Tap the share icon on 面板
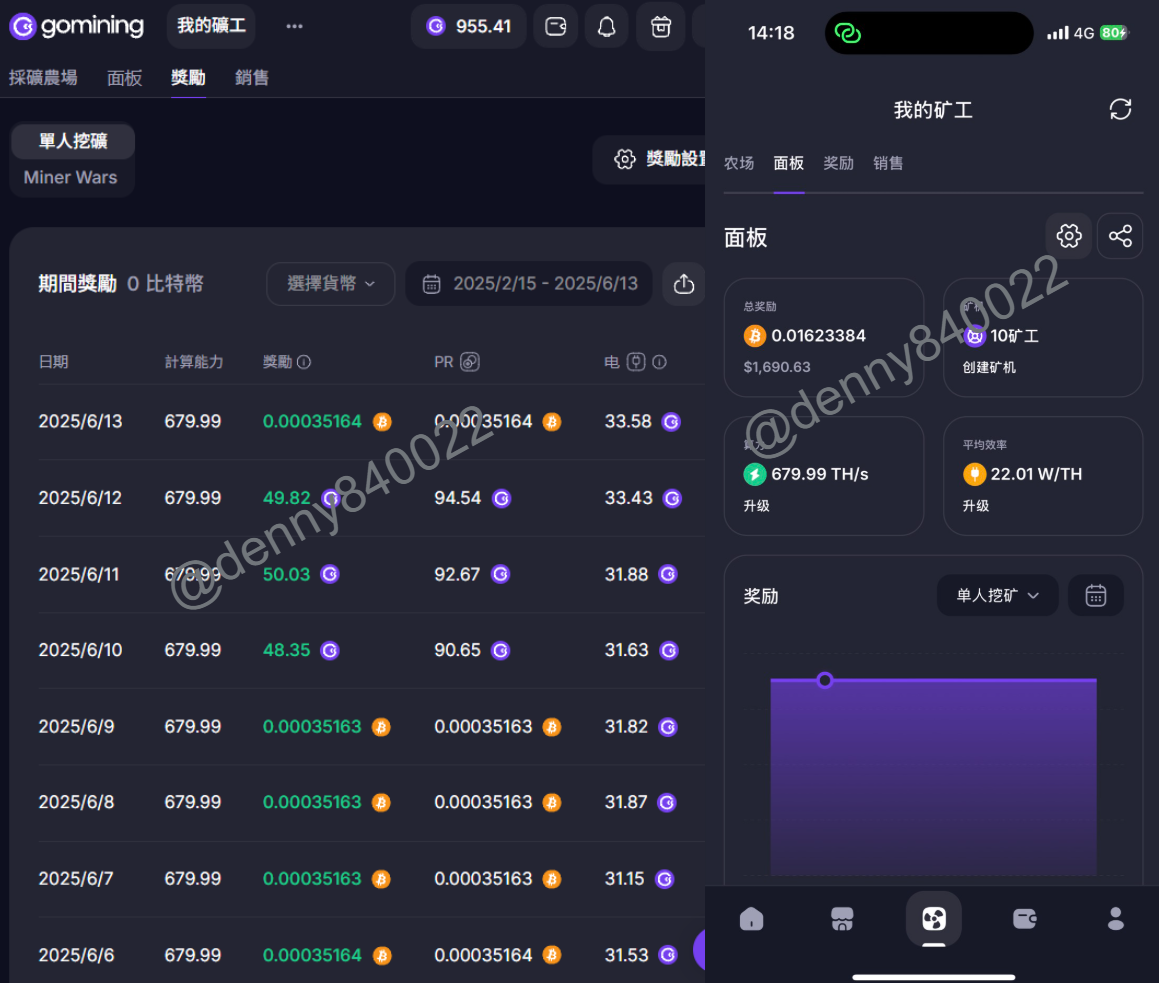Screen dimensions: 1159x983 pyautogui.click(x=1120, y=236)
